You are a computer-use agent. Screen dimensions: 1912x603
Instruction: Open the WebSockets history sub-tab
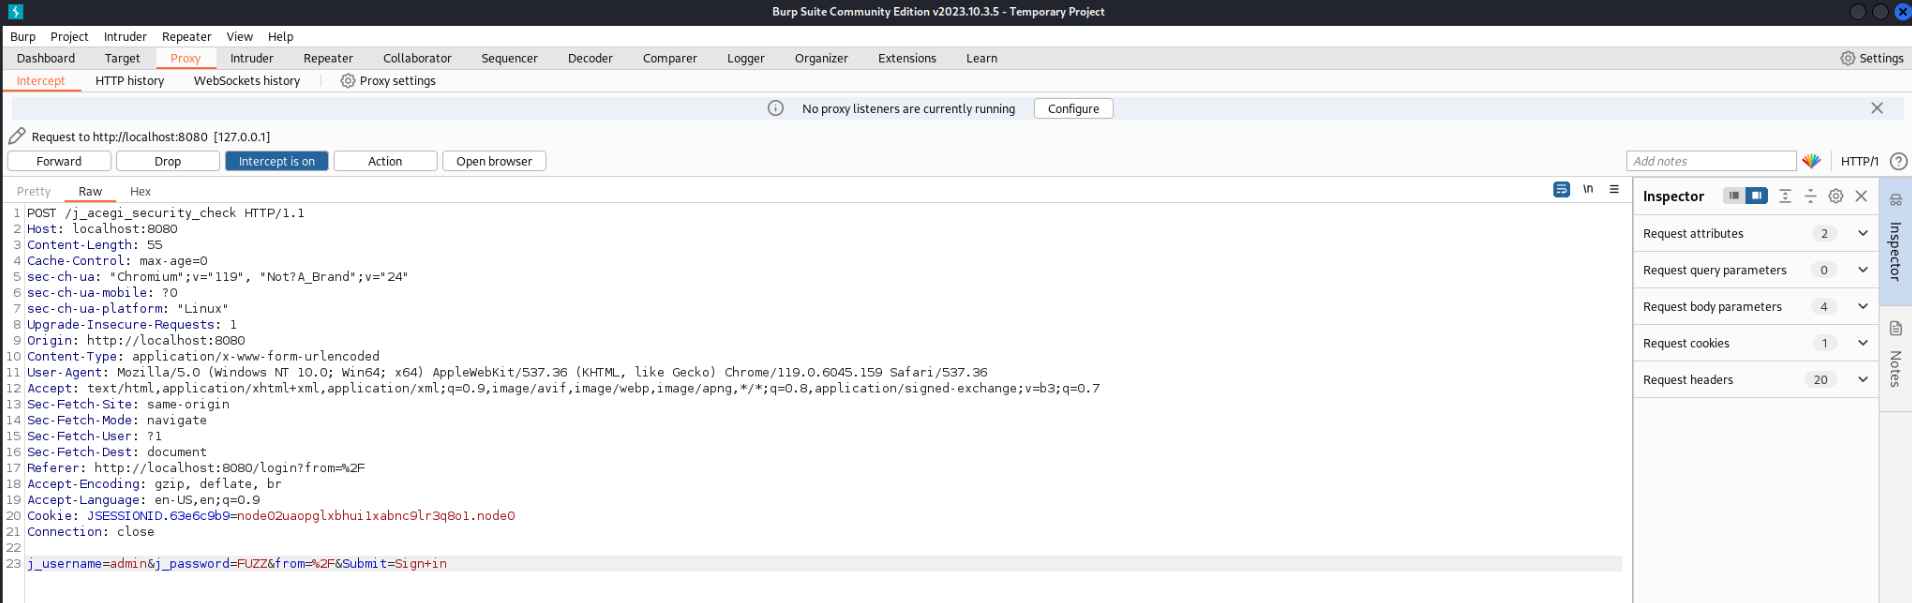pos(247,81)
